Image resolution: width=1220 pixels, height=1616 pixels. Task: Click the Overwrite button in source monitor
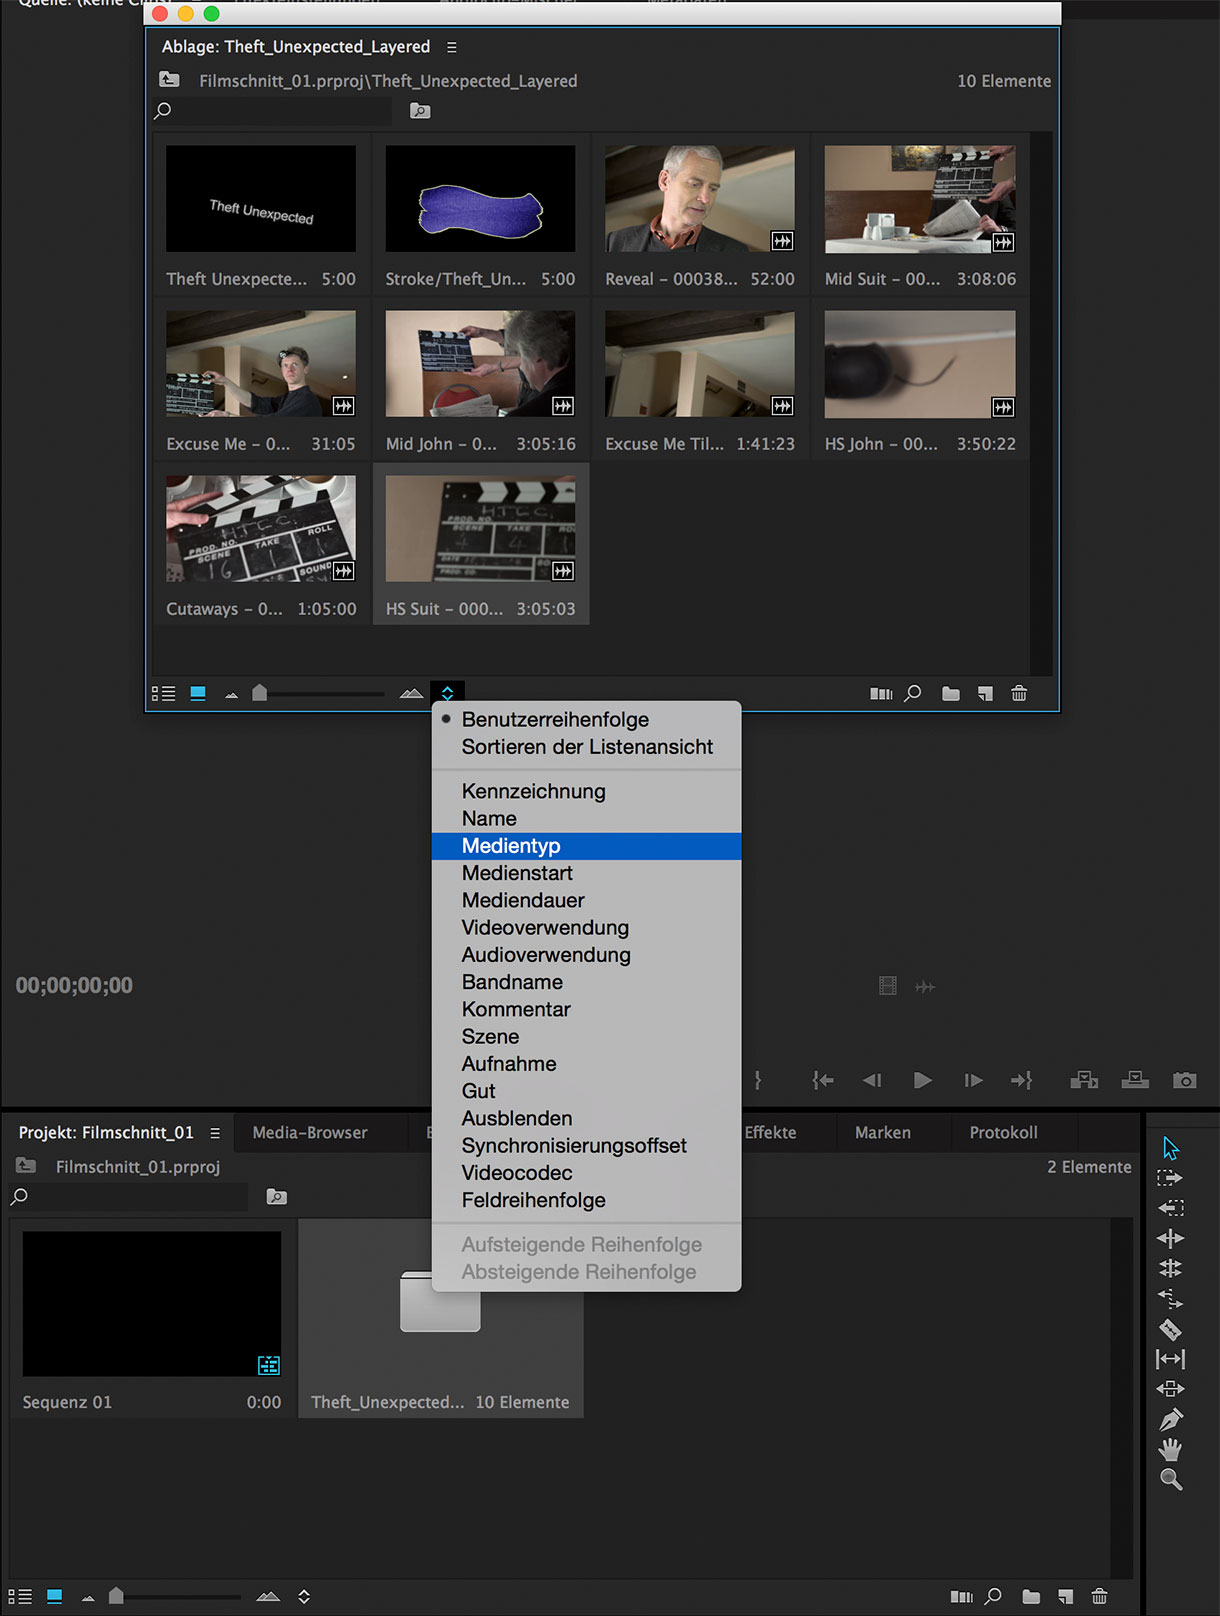(1135, 1080)
